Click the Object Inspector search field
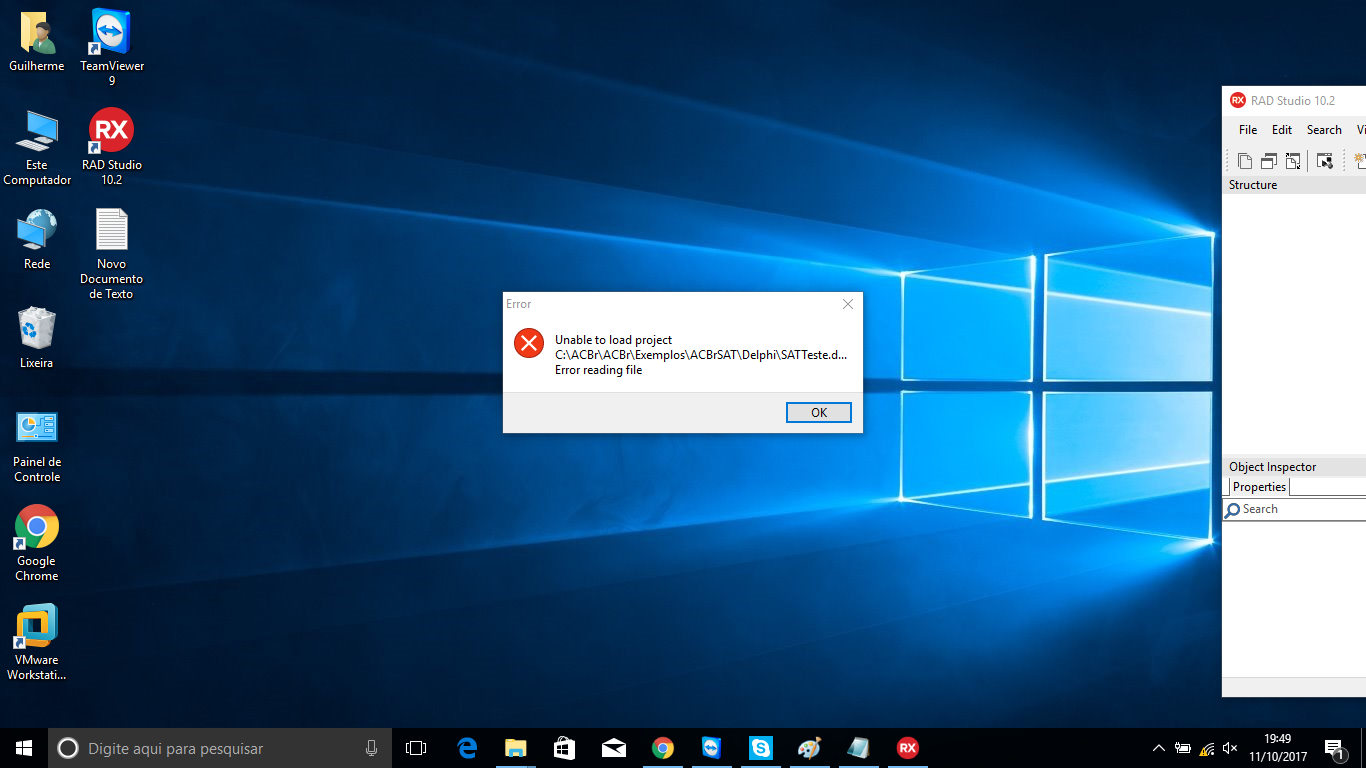The width and height of the screenshot is (1366, 768). [1295, 509]
